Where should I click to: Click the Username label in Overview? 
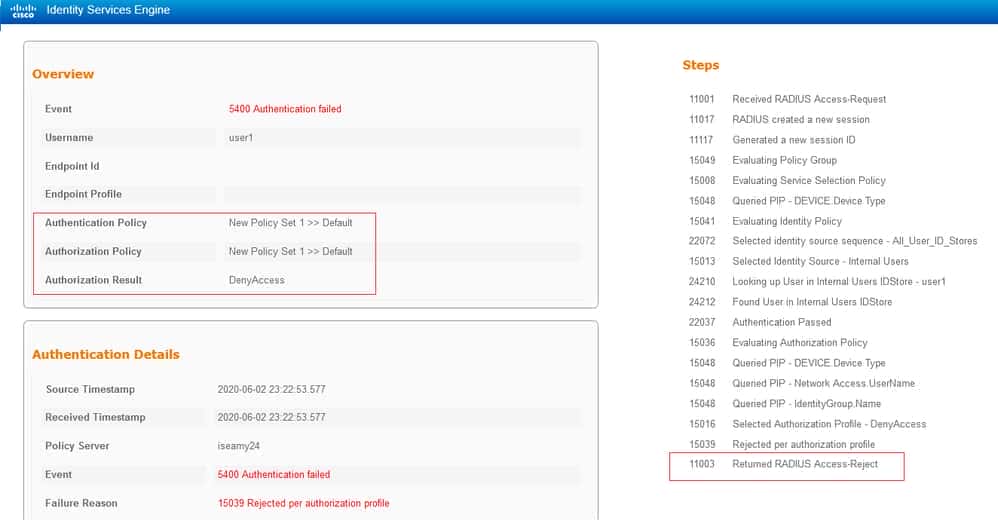(x=69, y=138)
